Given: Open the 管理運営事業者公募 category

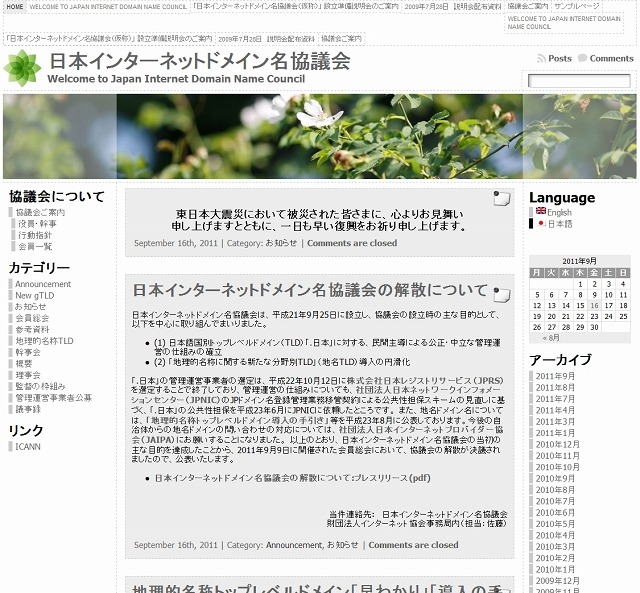Looking at the screenshot, I should [x=53, y=398].
